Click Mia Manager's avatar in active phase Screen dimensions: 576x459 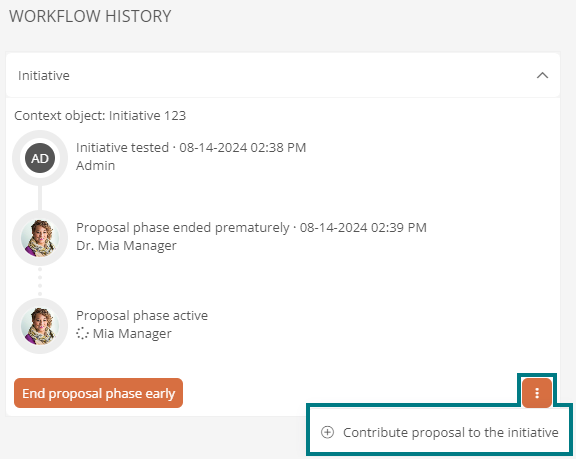point(40,326)
